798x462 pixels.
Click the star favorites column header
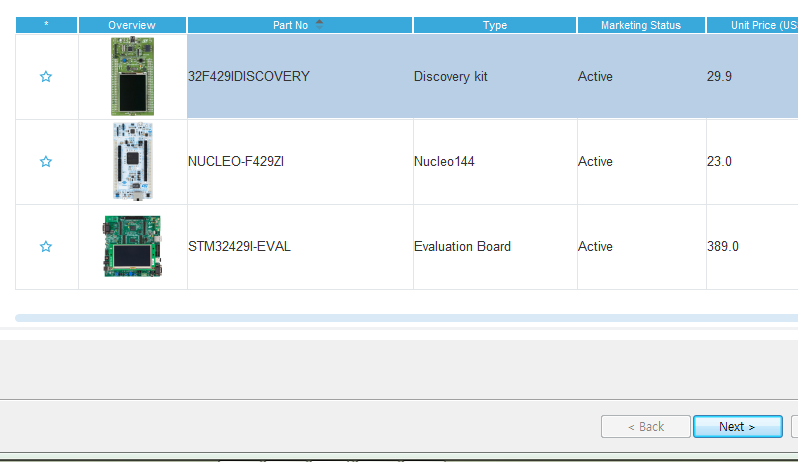click(x=46, y=25)
